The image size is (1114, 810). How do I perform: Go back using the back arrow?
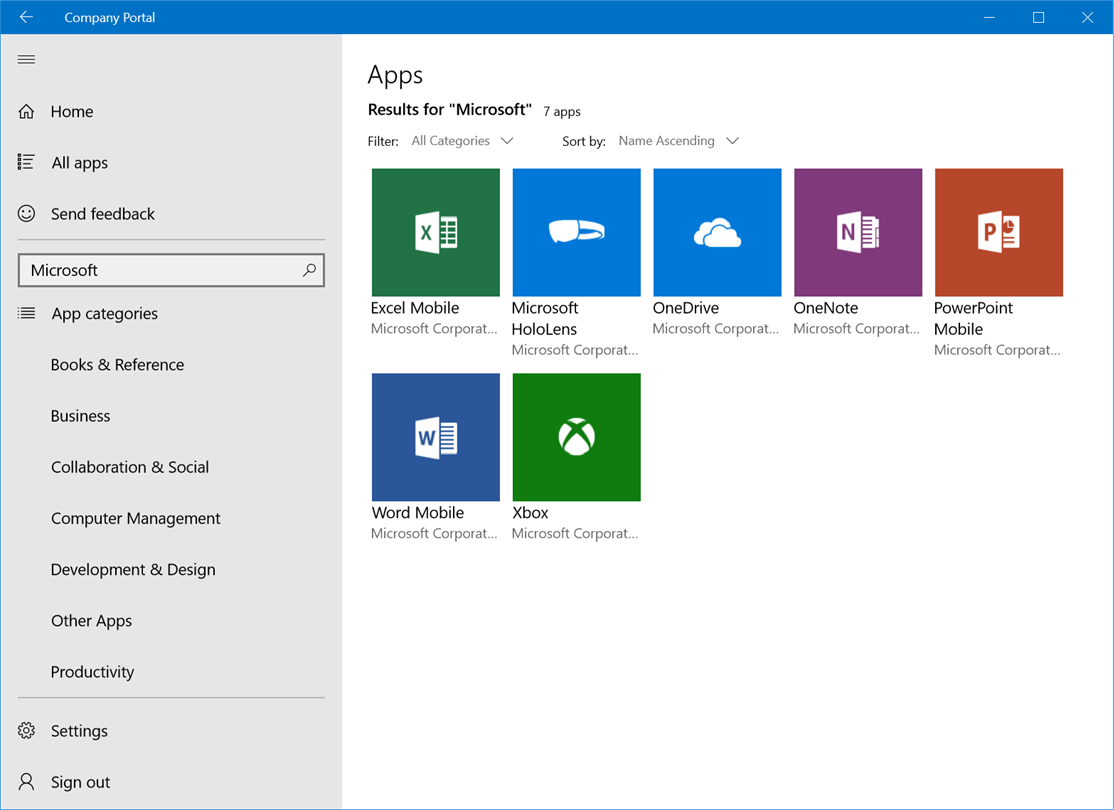[26, 17]
